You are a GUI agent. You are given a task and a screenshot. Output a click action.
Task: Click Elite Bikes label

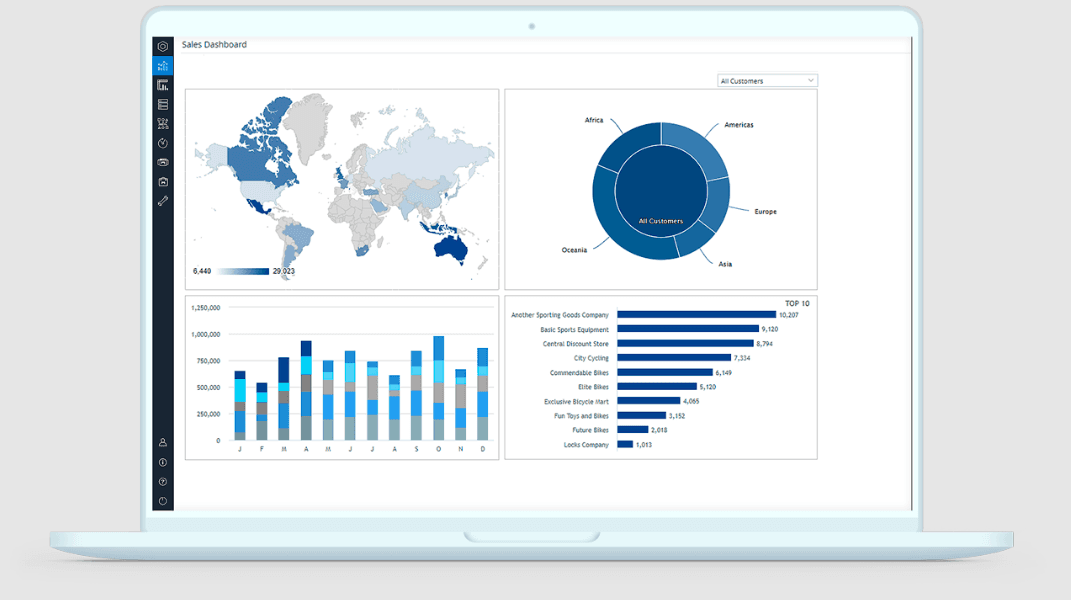(x=594, y=387)
